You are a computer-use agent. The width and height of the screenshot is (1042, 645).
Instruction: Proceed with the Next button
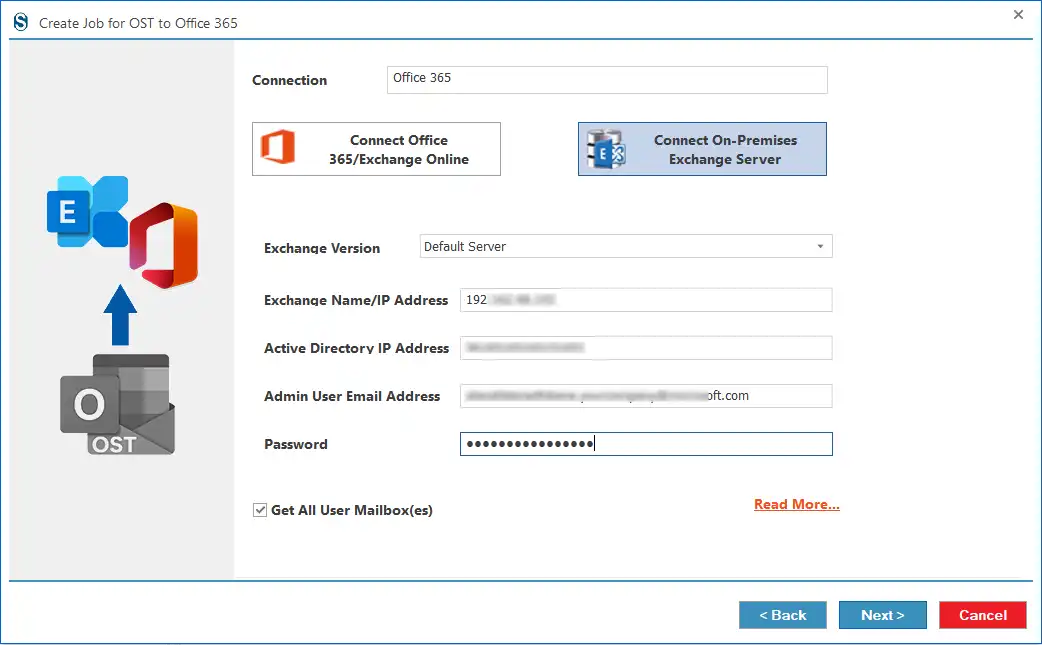click(x=882, y=615)
